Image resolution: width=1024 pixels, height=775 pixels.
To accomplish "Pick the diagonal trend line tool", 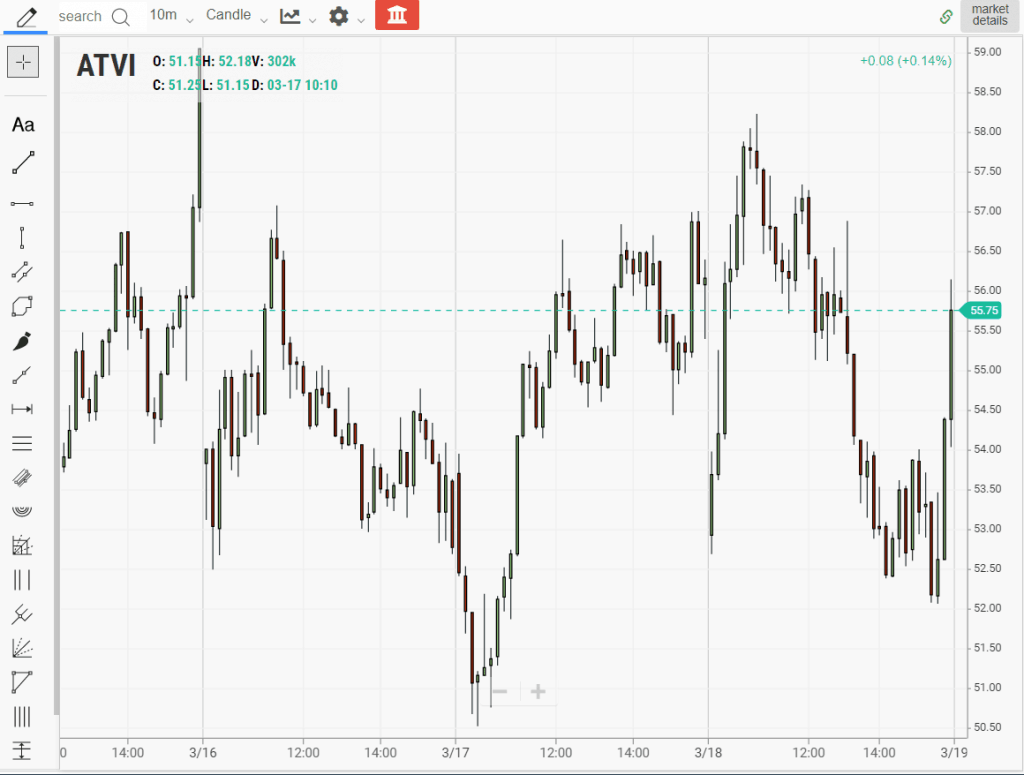I will point(23,162).
